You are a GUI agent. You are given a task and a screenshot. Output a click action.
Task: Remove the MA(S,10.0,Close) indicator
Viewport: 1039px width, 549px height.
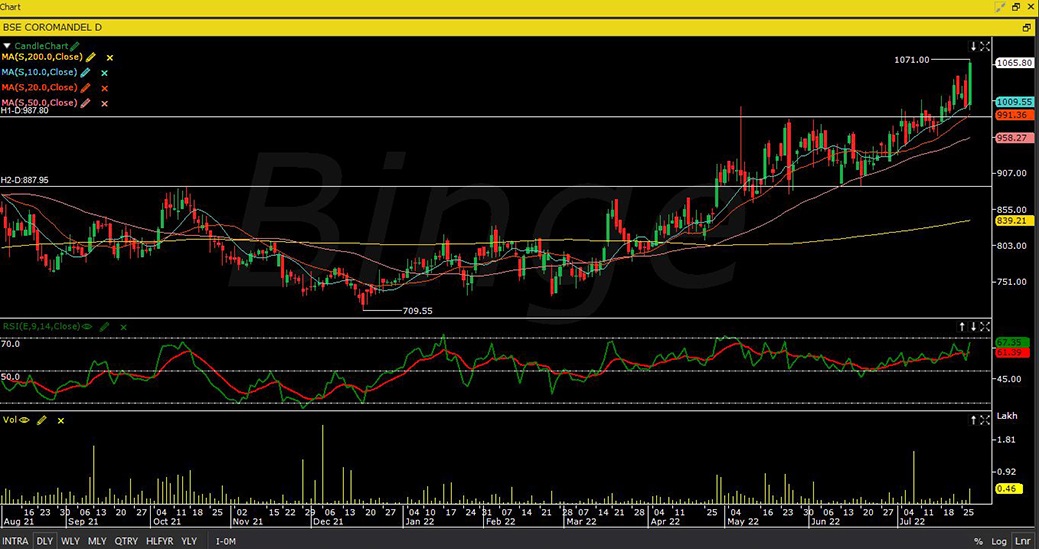(104, 74)
